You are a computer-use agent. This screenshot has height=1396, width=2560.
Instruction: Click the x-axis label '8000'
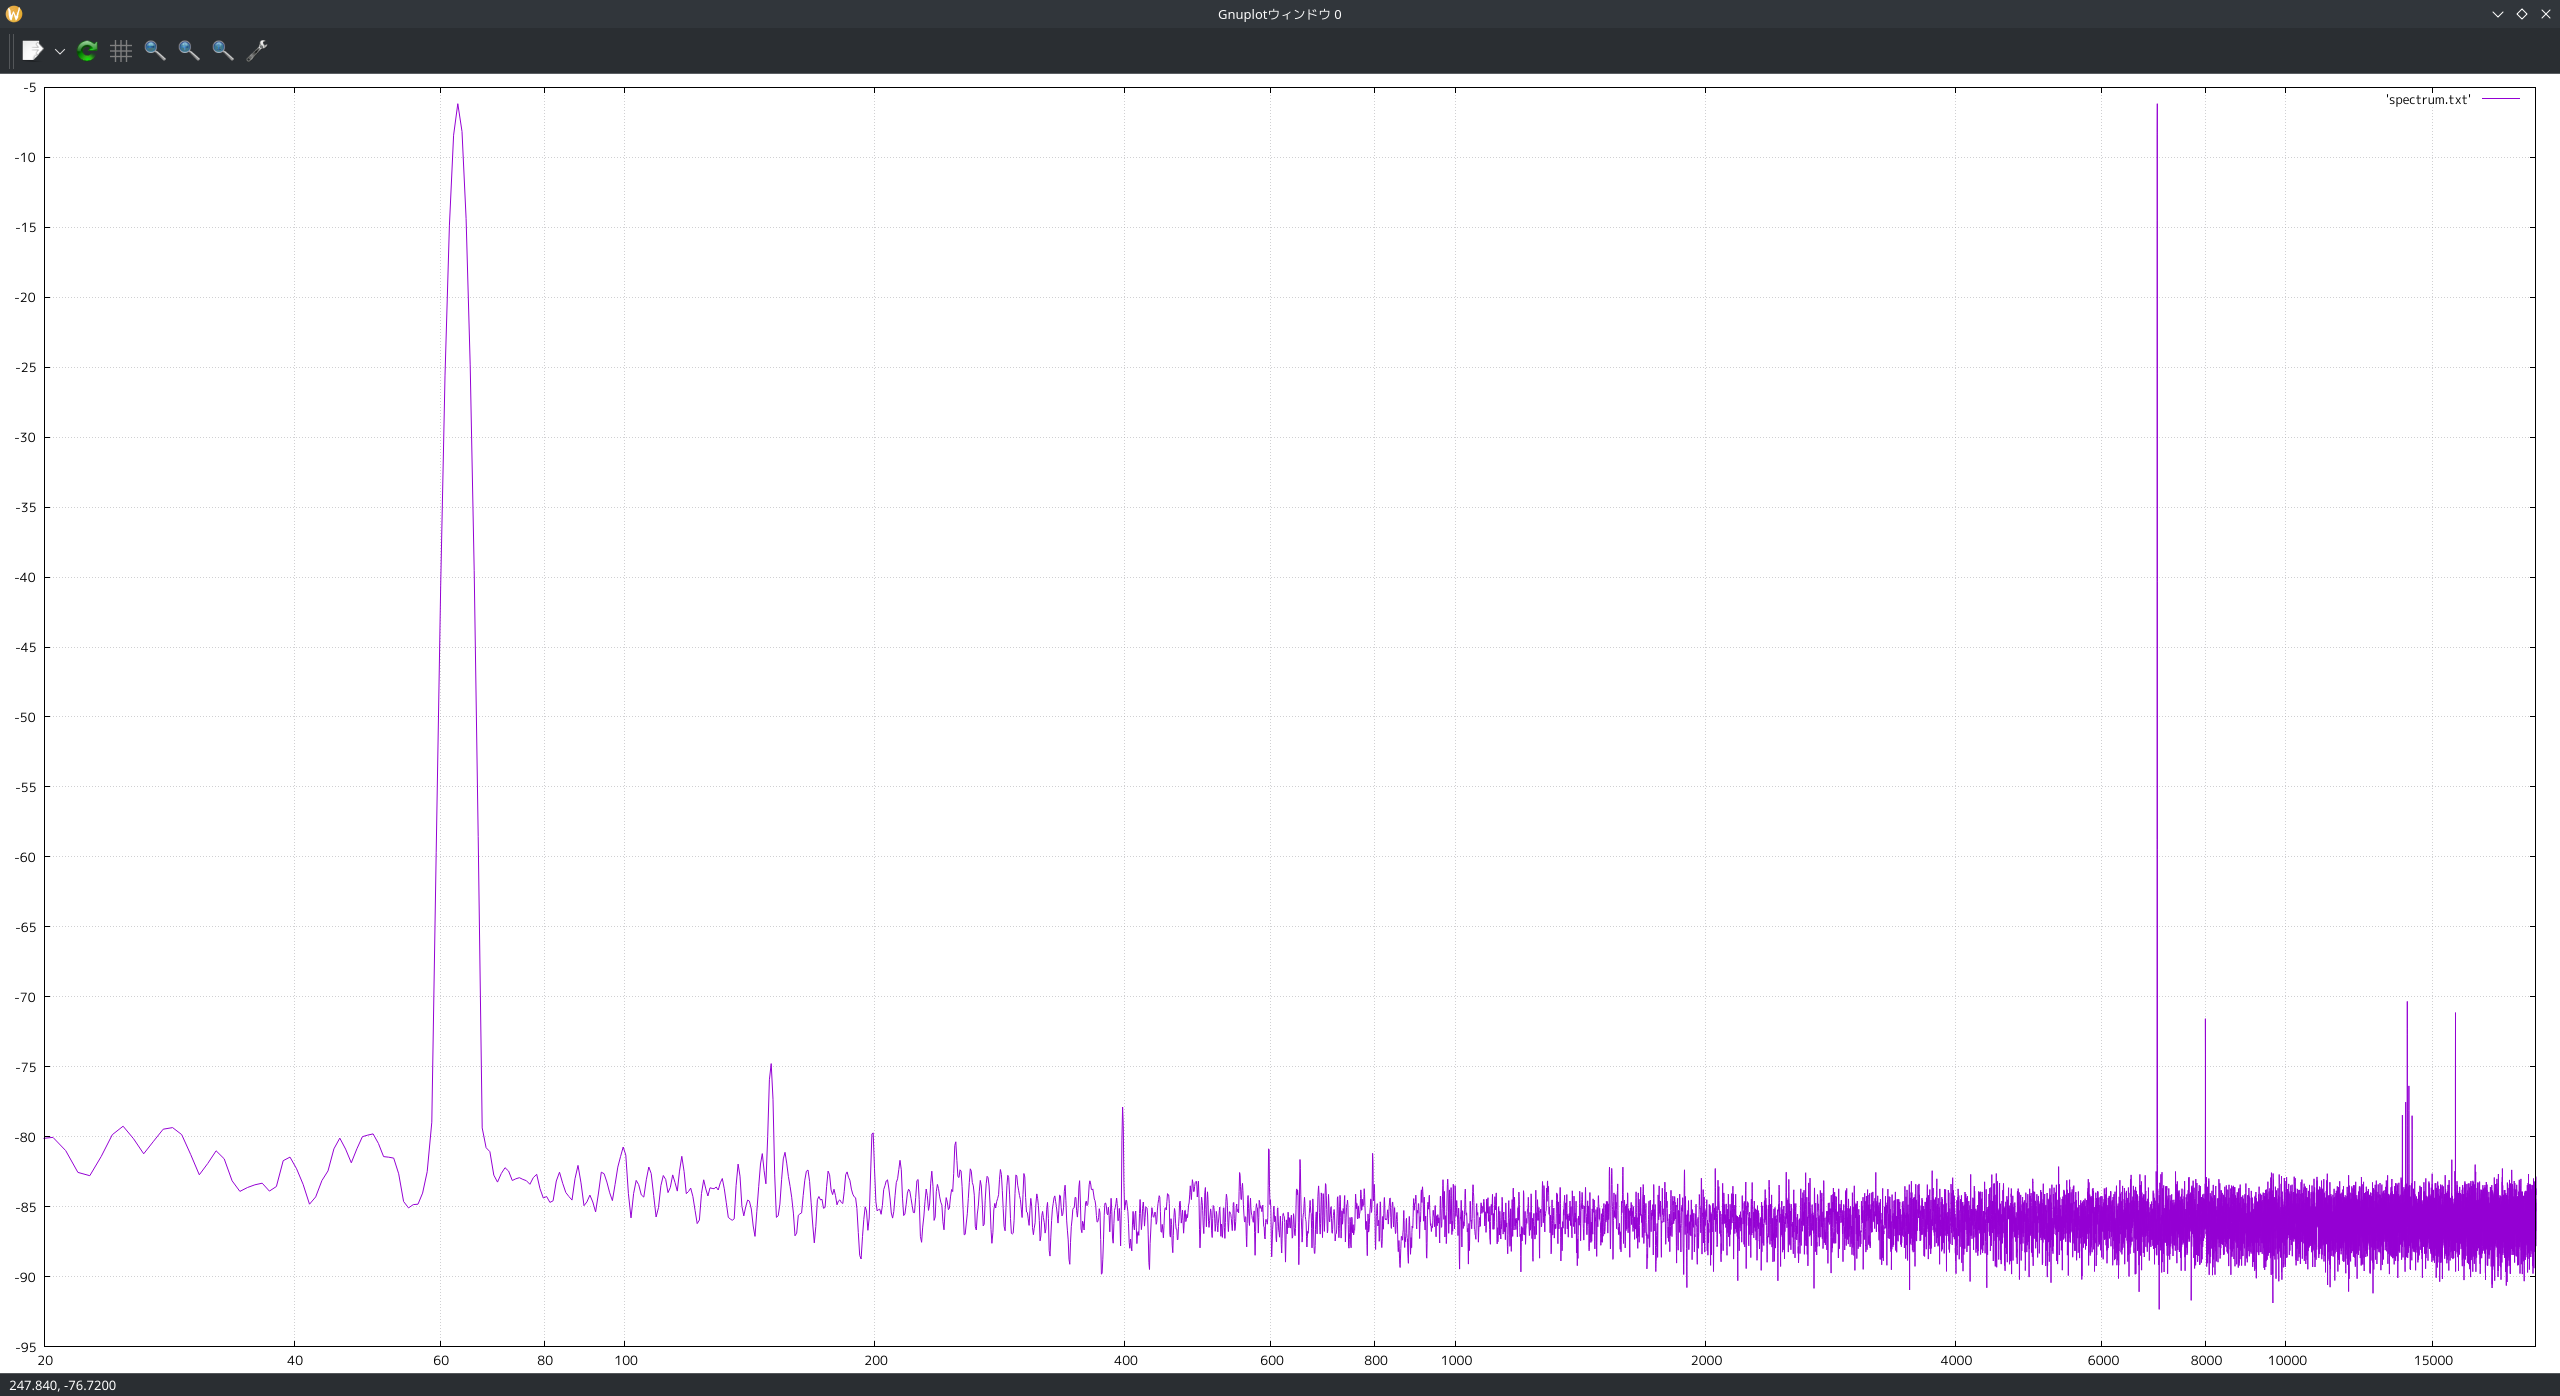pyautogui.click(x=2206, y=1360)
